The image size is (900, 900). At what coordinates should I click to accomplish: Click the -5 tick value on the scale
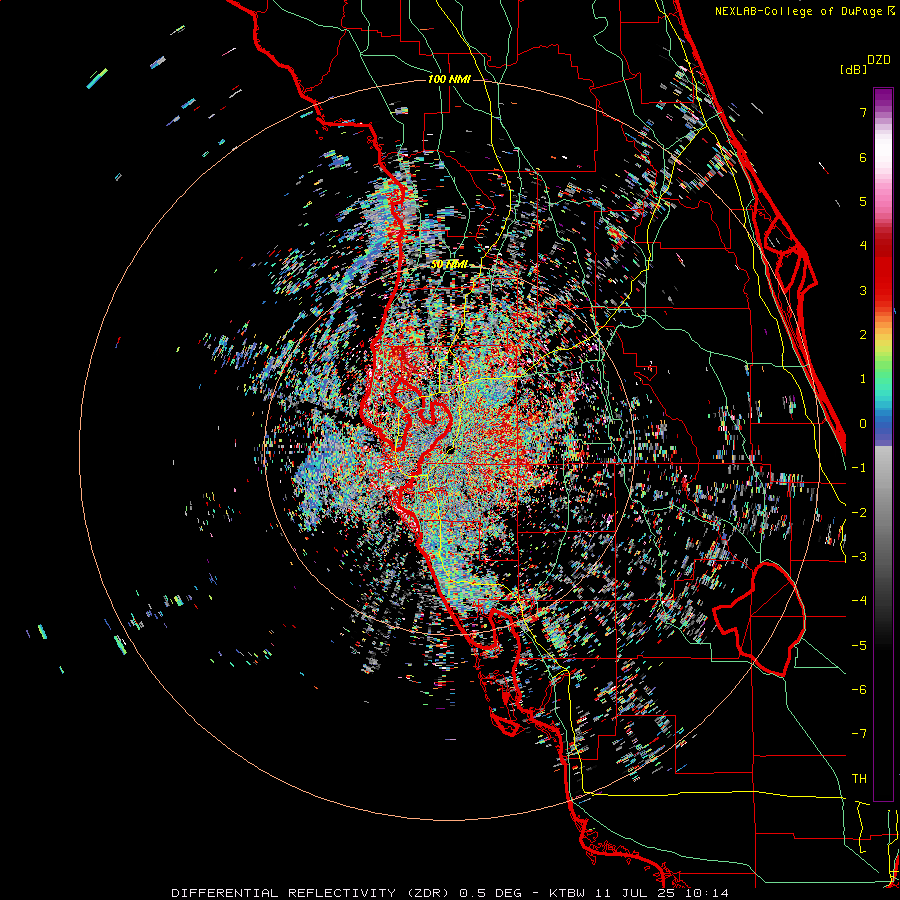859,646
